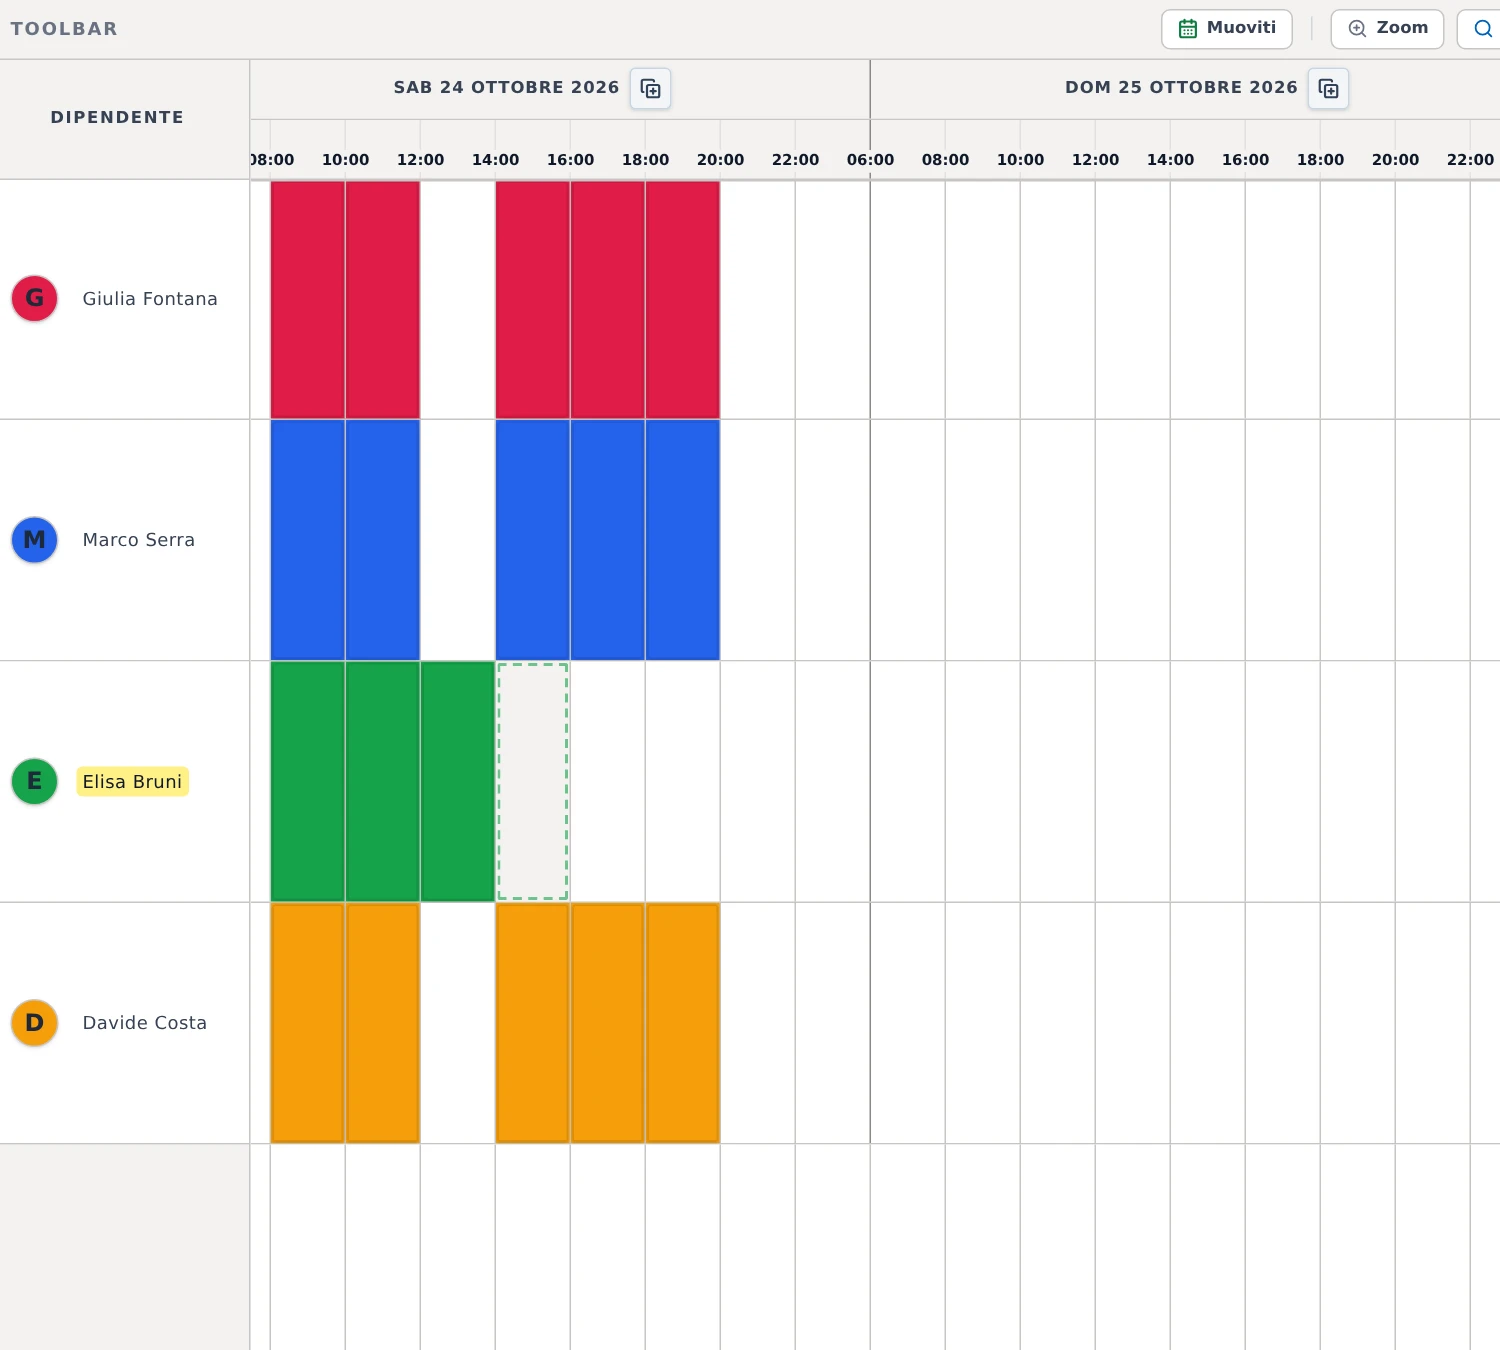This screenshot has width=1500, height=1350.
Task: Click the copy icon beside DOM 25 OTTOBRE 2026
Action: coord(1328,89)
